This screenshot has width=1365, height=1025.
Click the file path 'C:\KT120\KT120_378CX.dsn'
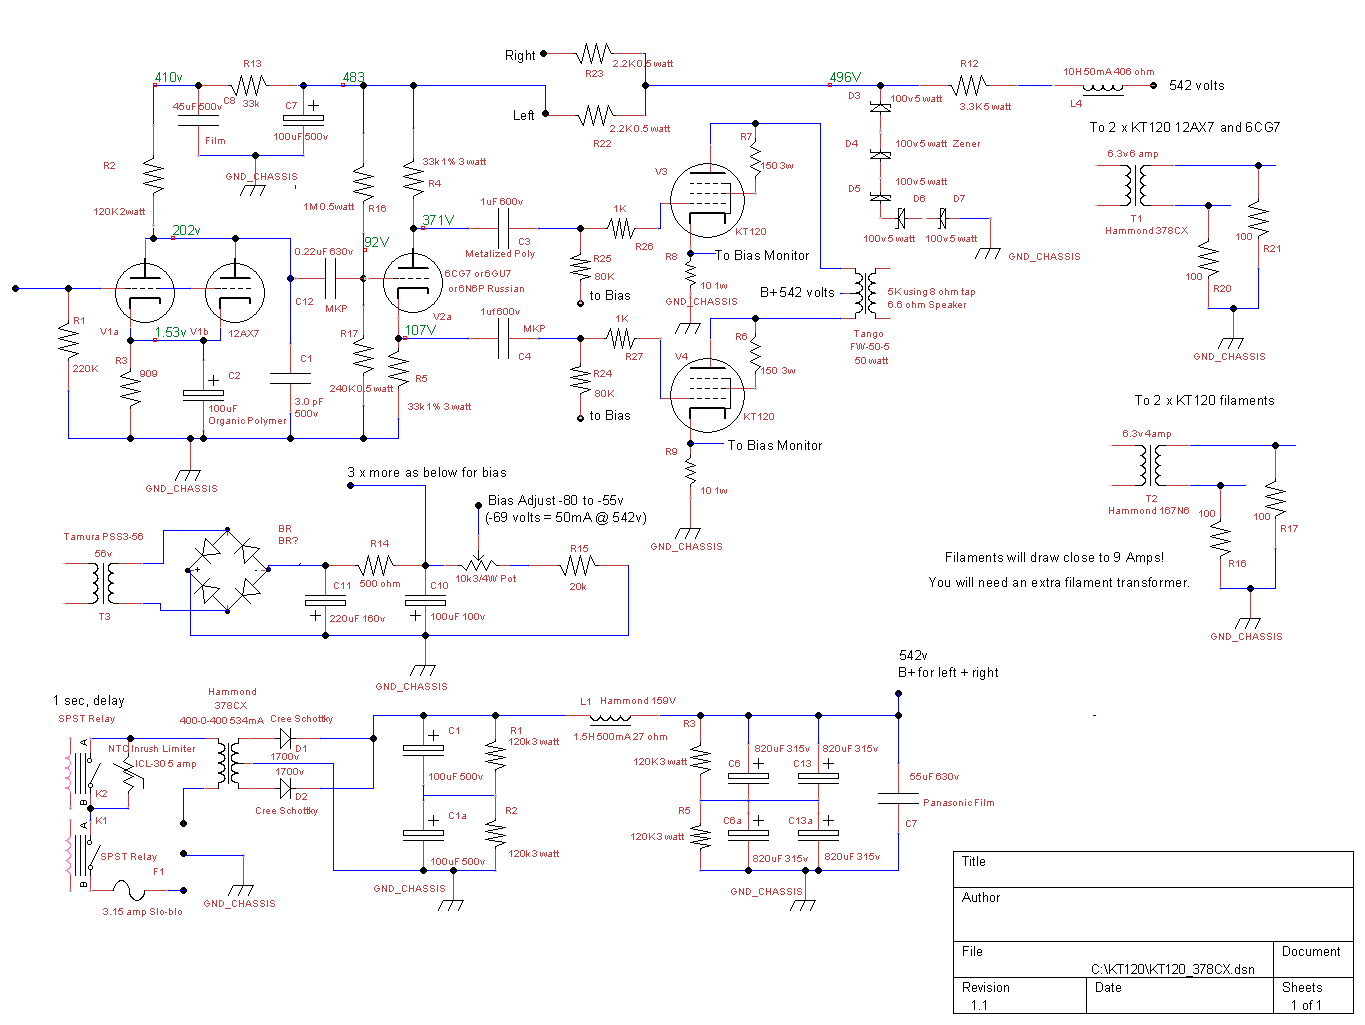pyautogui.click(x=1172, y=969)
